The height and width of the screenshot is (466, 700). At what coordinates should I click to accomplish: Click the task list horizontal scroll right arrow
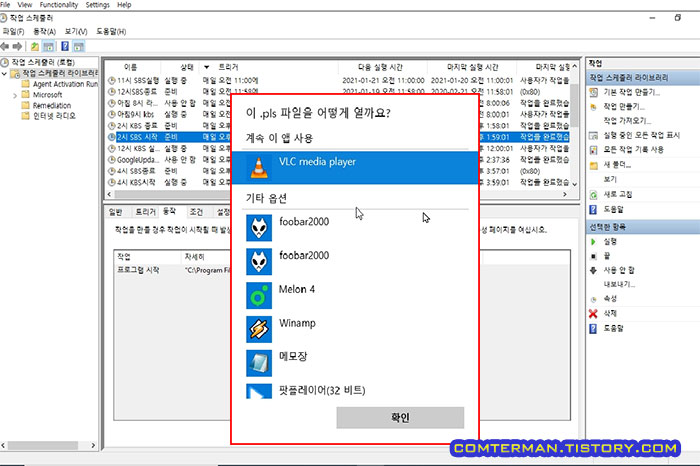565,194
